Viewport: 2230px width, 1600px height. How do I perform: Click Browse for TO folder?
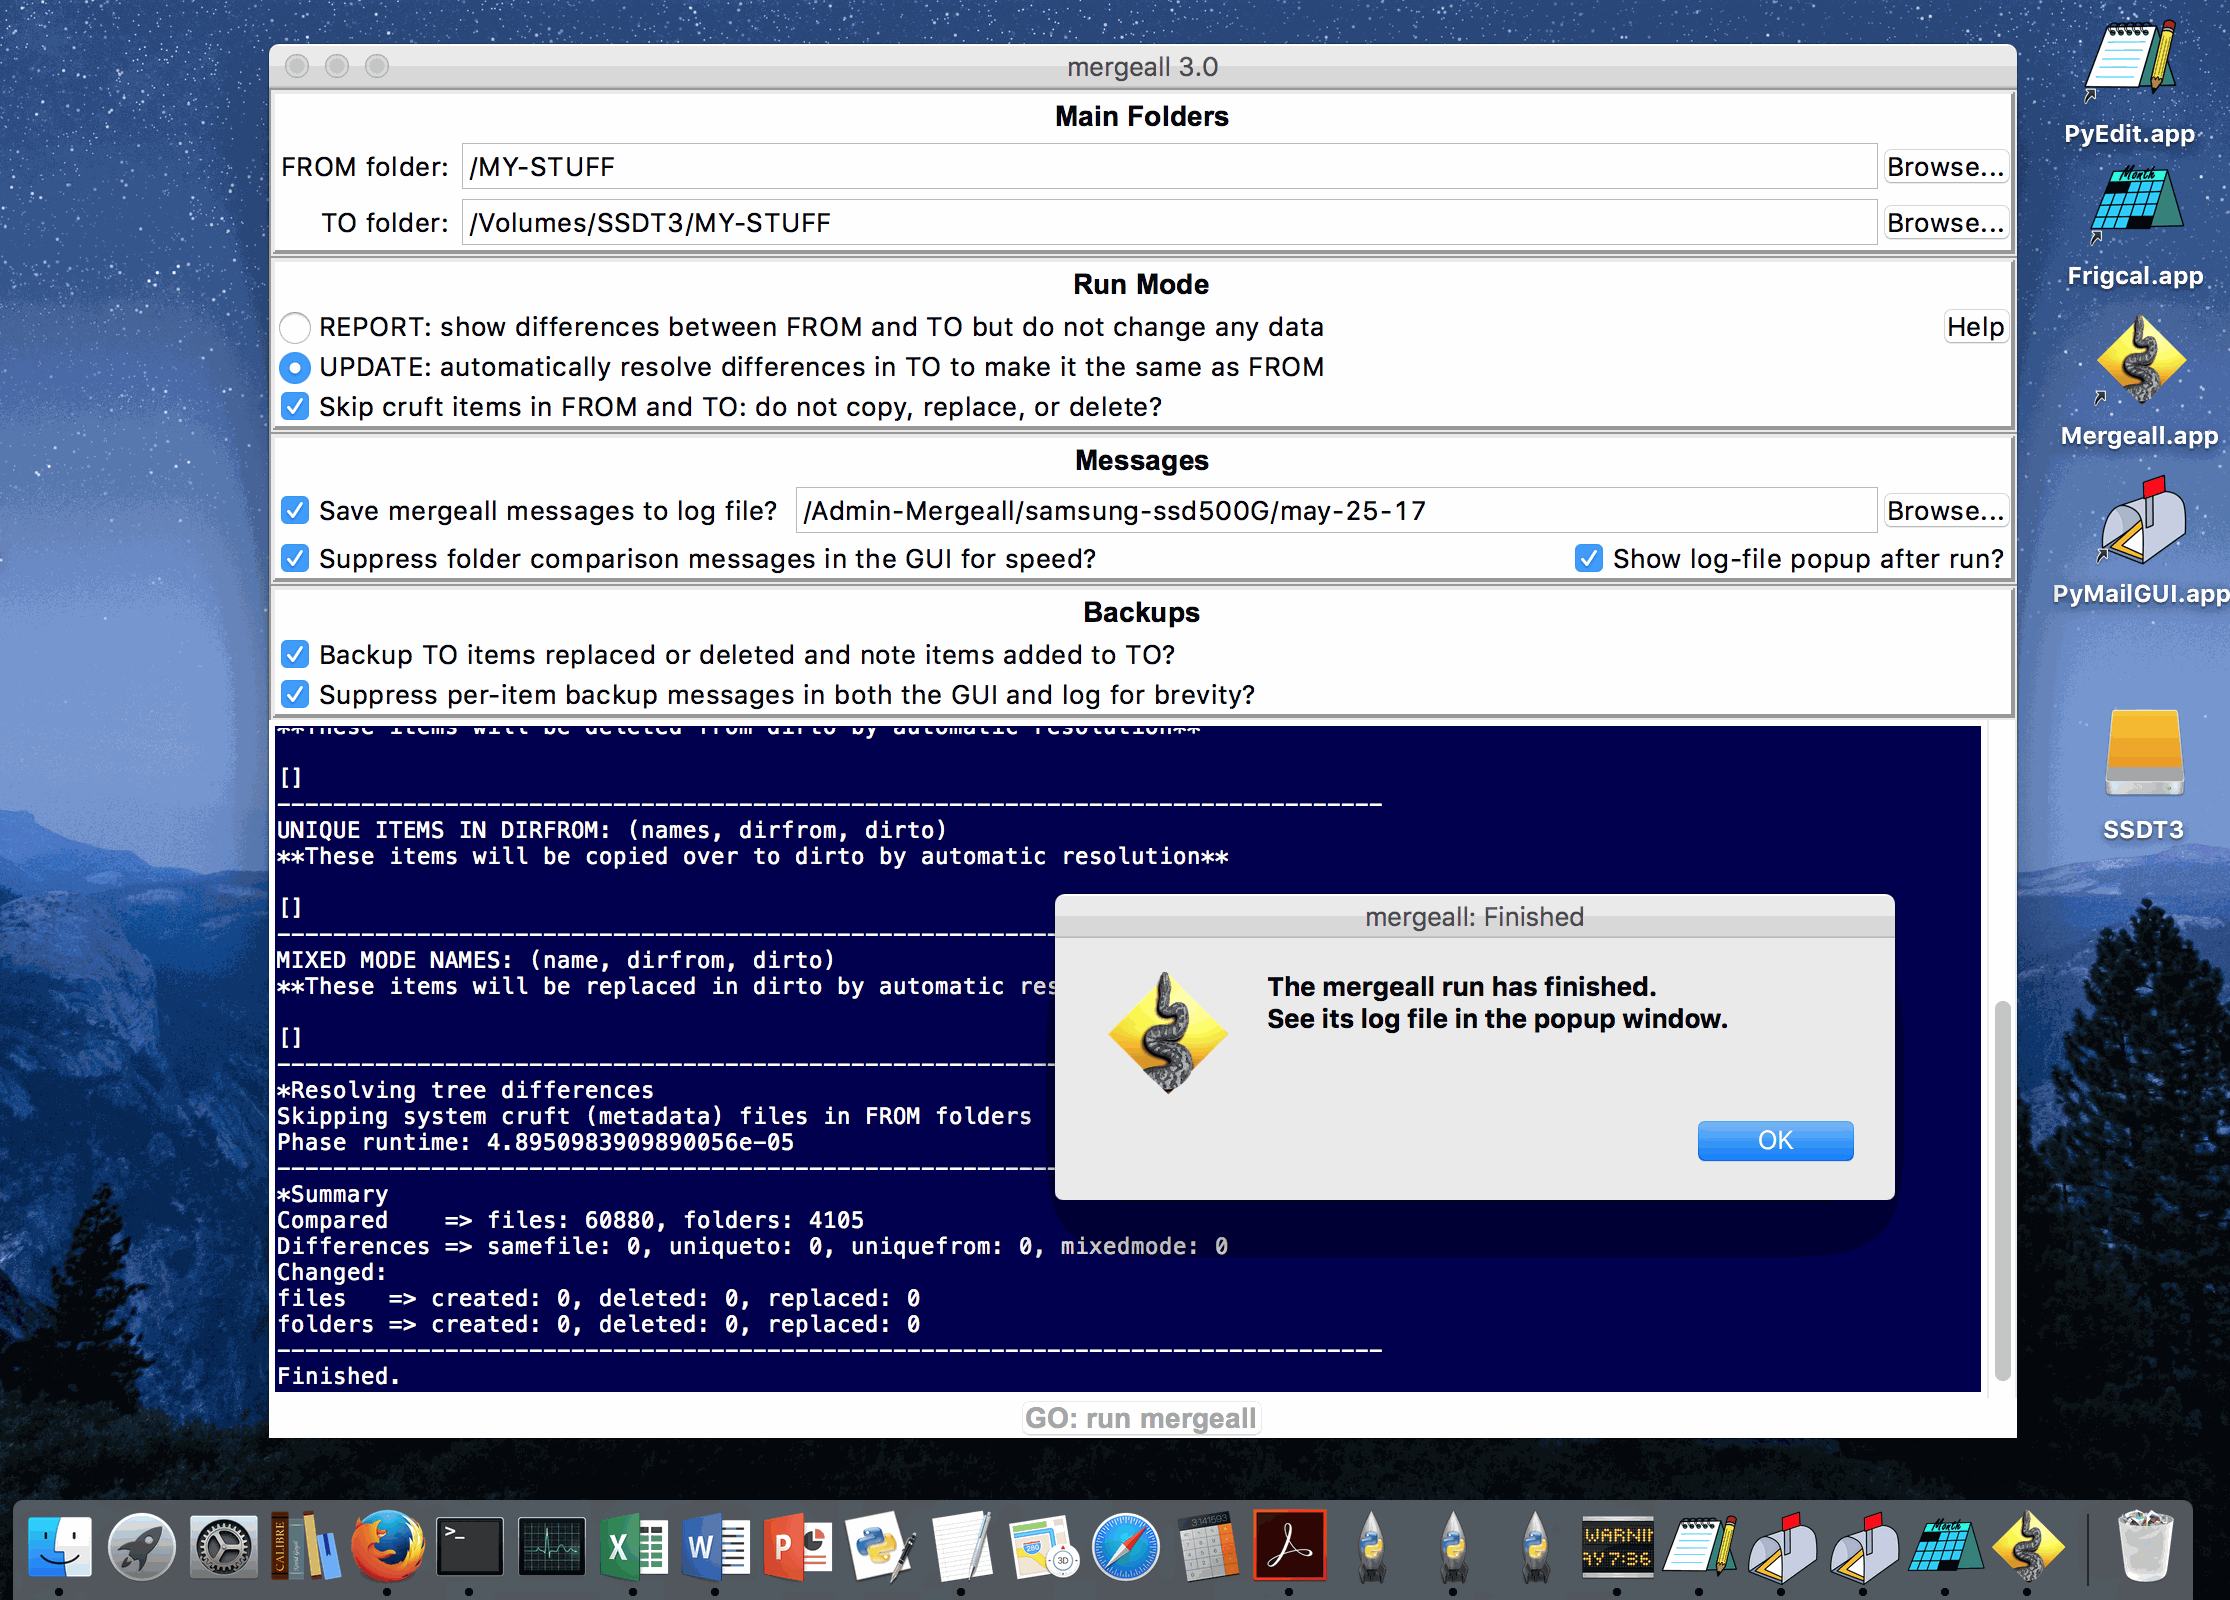pos(1945,222)
